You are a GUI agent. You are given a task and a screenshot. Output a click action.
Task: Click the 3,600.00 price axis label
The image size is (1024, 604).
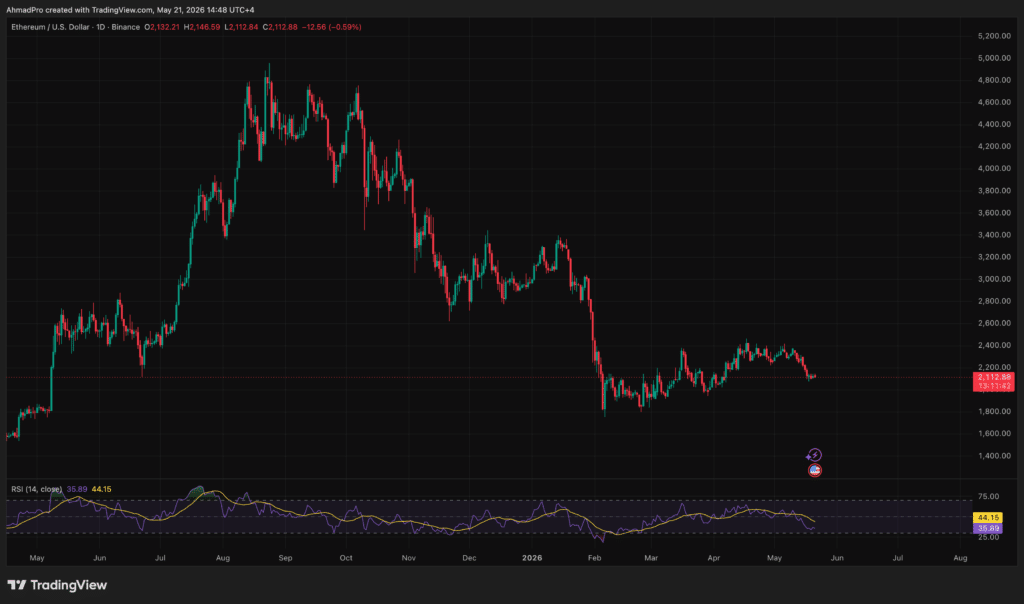994,213
